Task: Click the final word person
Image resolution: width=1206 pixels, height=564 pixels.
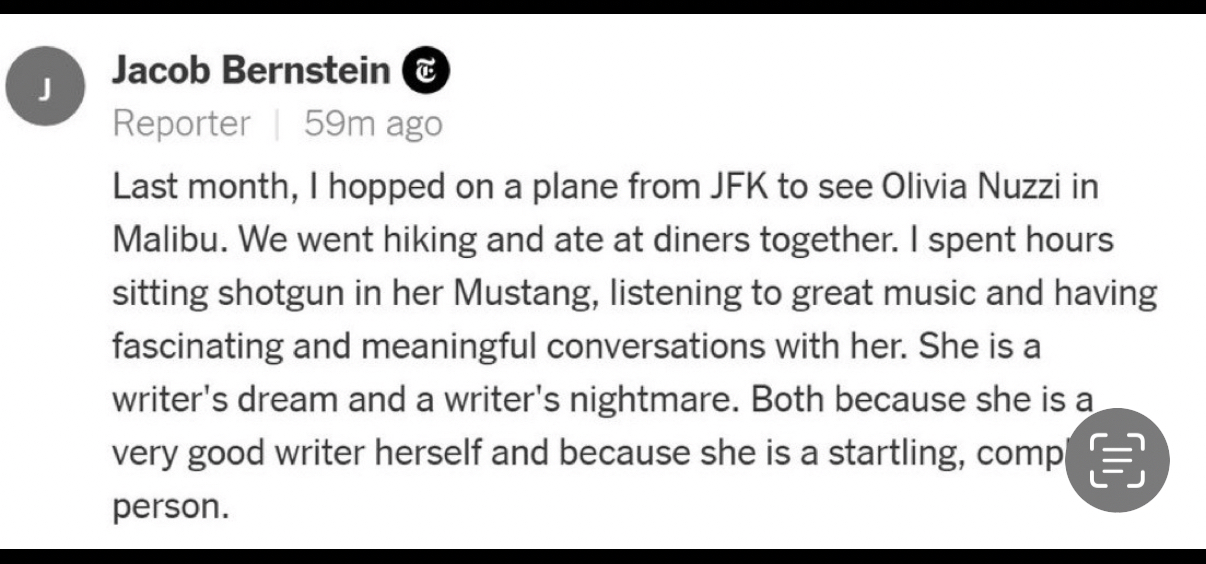Action: click(170, 507)
